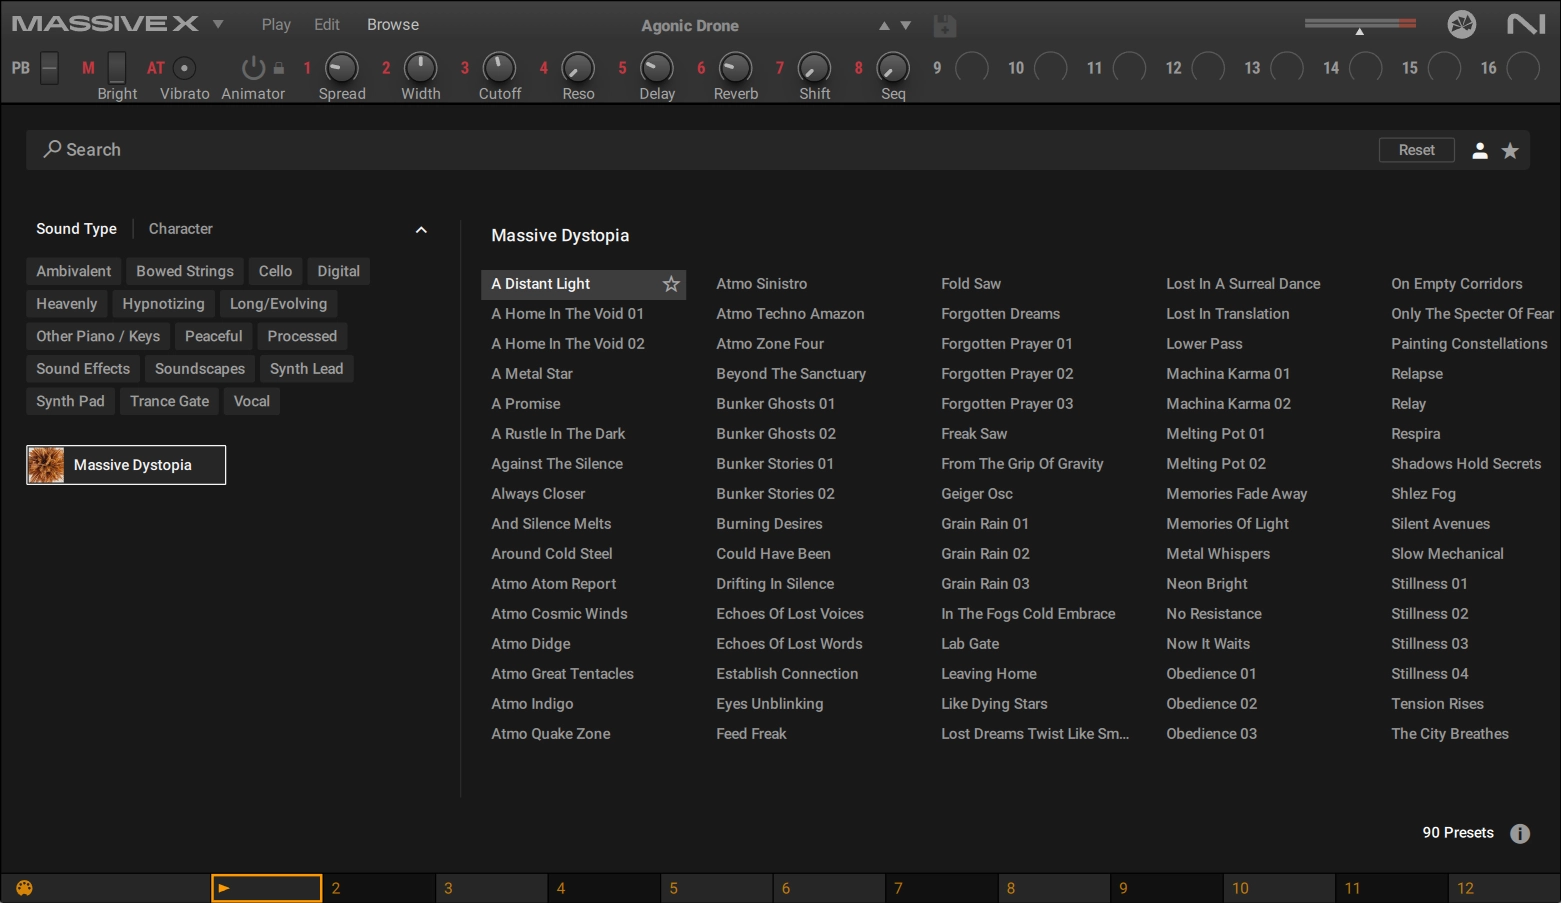Click the lock icon beside Animator

tap(279, 68)
